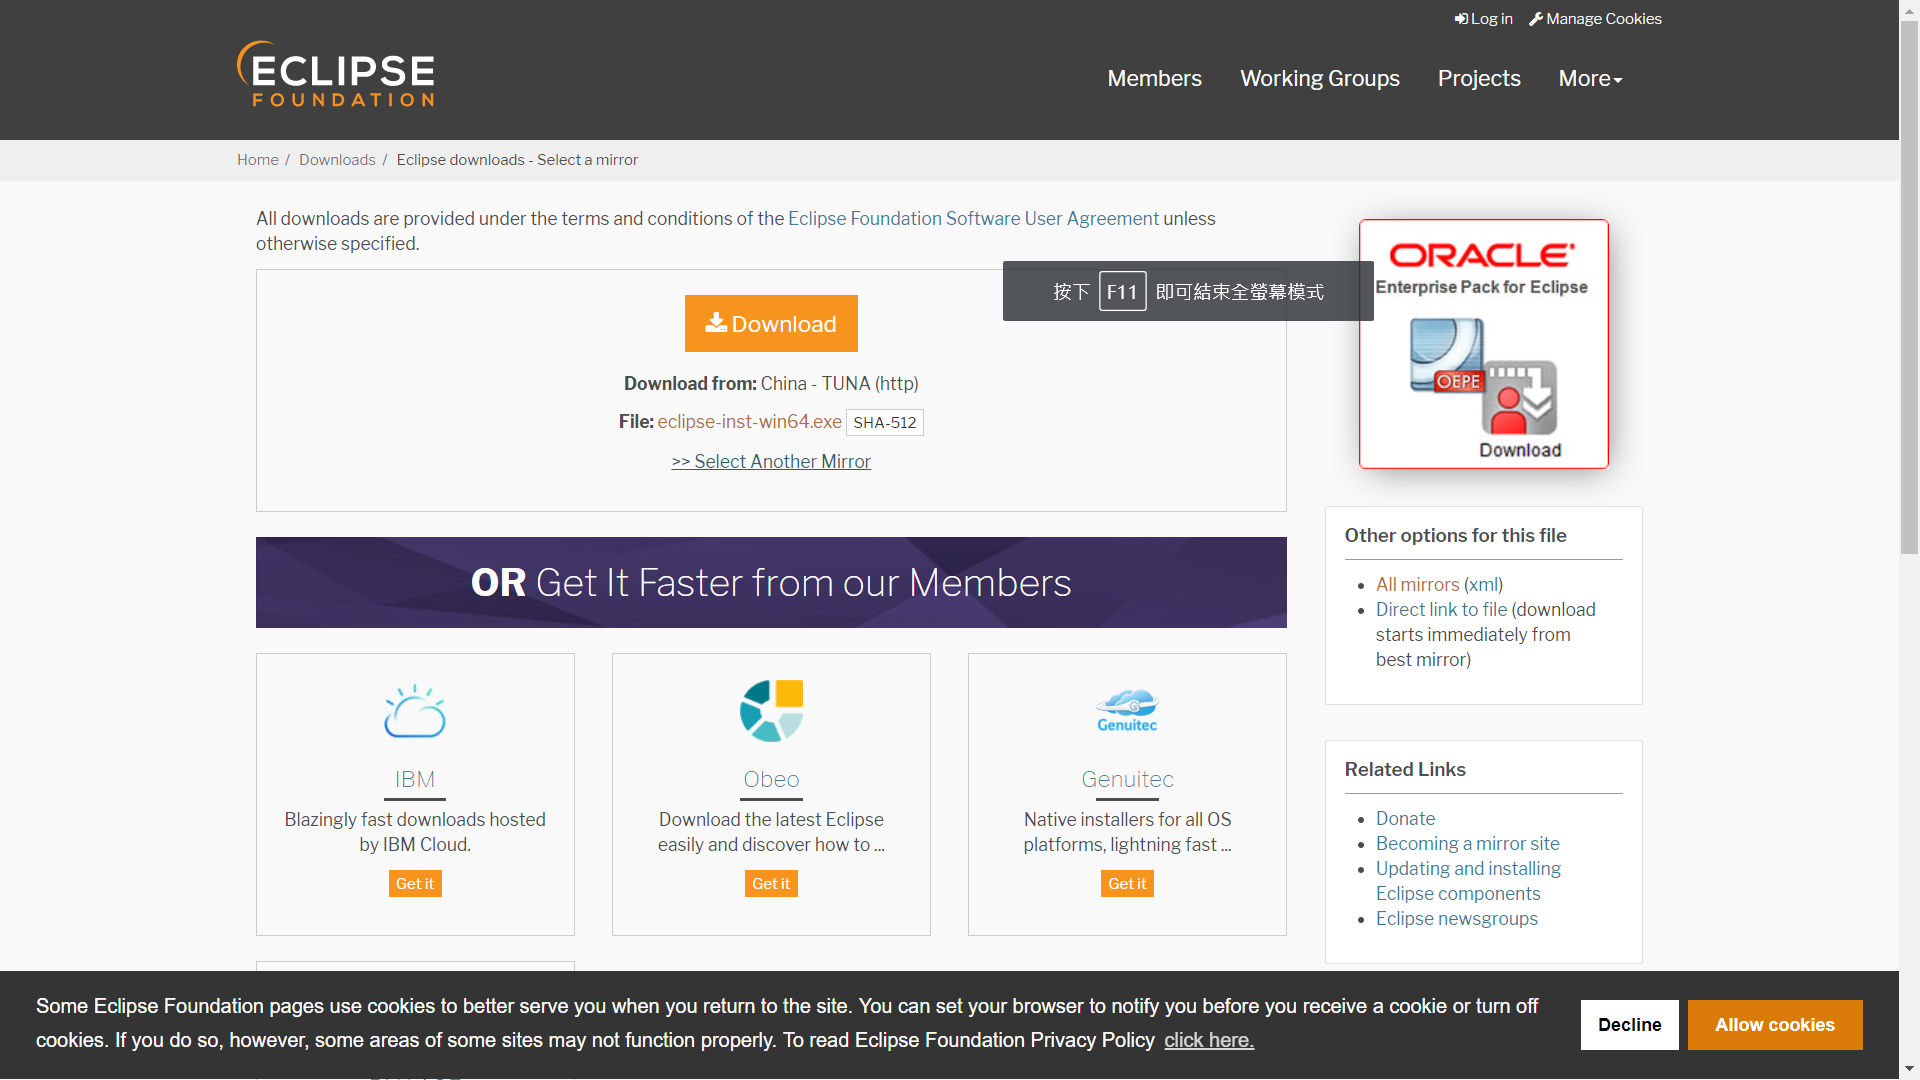
Task: Open the Working Groups menu item
Action: tap(1319, 79)
